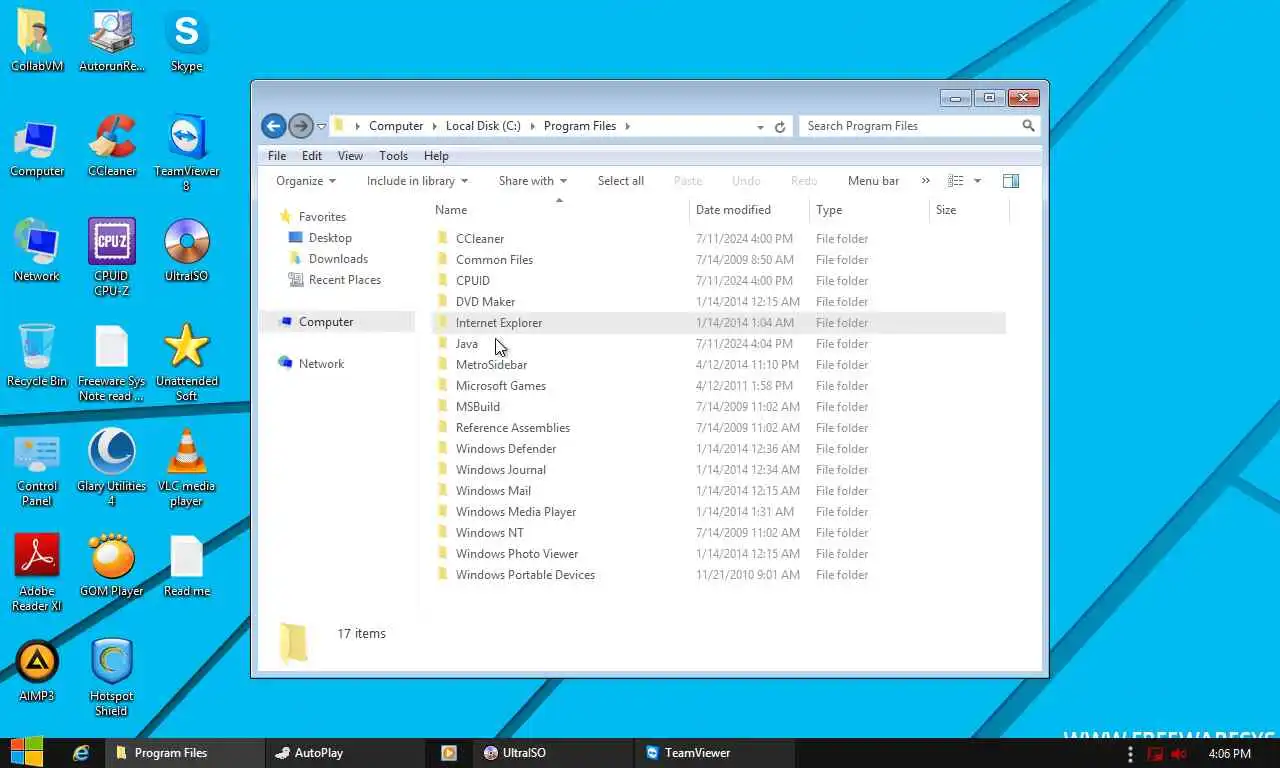Select the Freeware Sys Note desktop file

[112, 362]
